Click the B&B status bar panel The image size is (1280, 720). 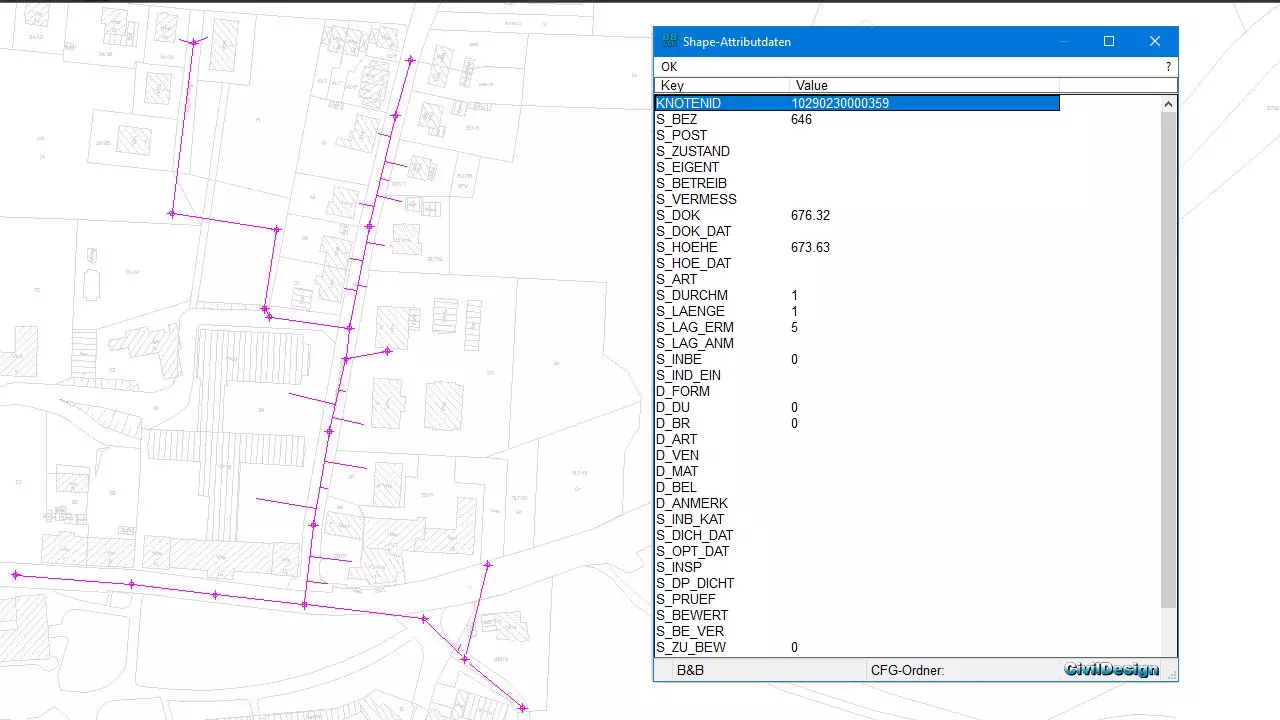(x=690, y=670)
